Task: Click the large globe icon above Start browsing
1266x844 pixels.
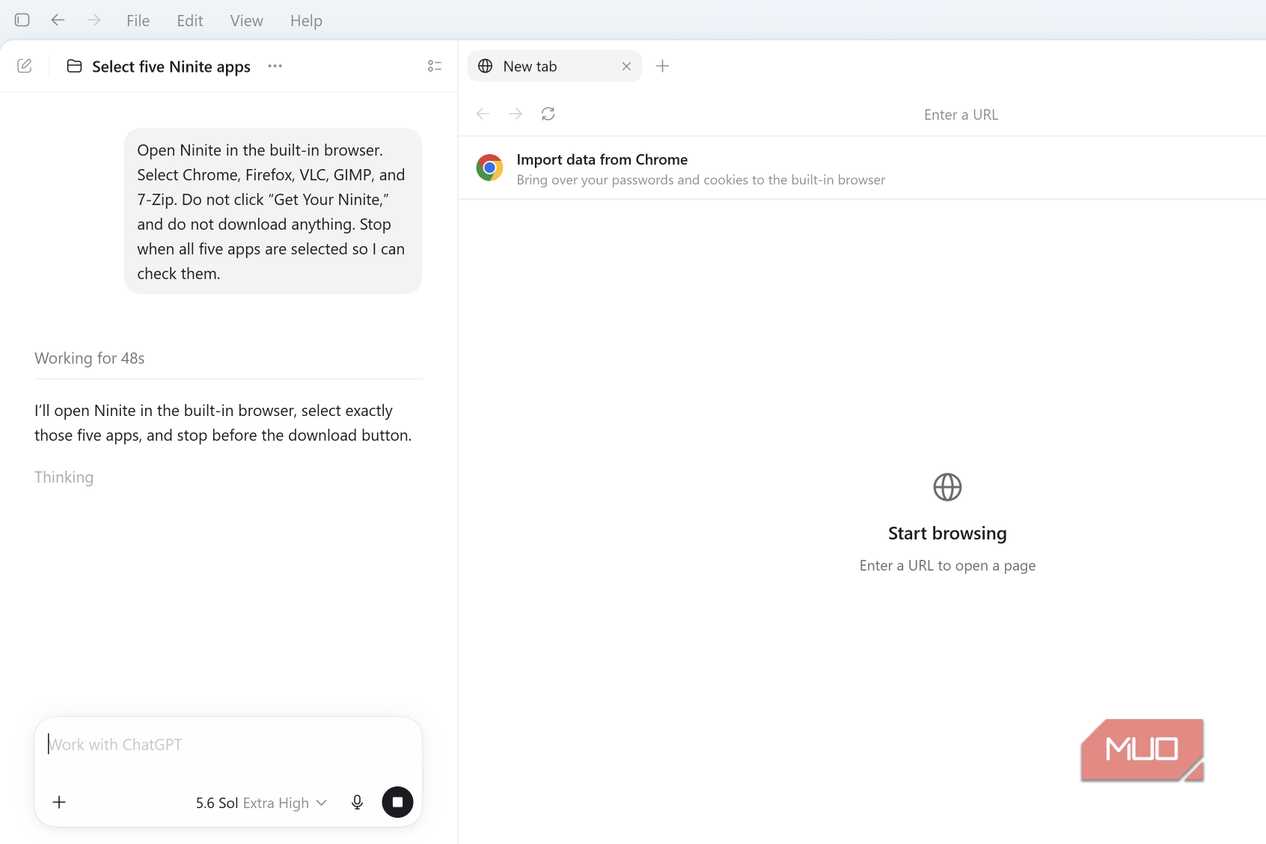Action: (947, 487)
